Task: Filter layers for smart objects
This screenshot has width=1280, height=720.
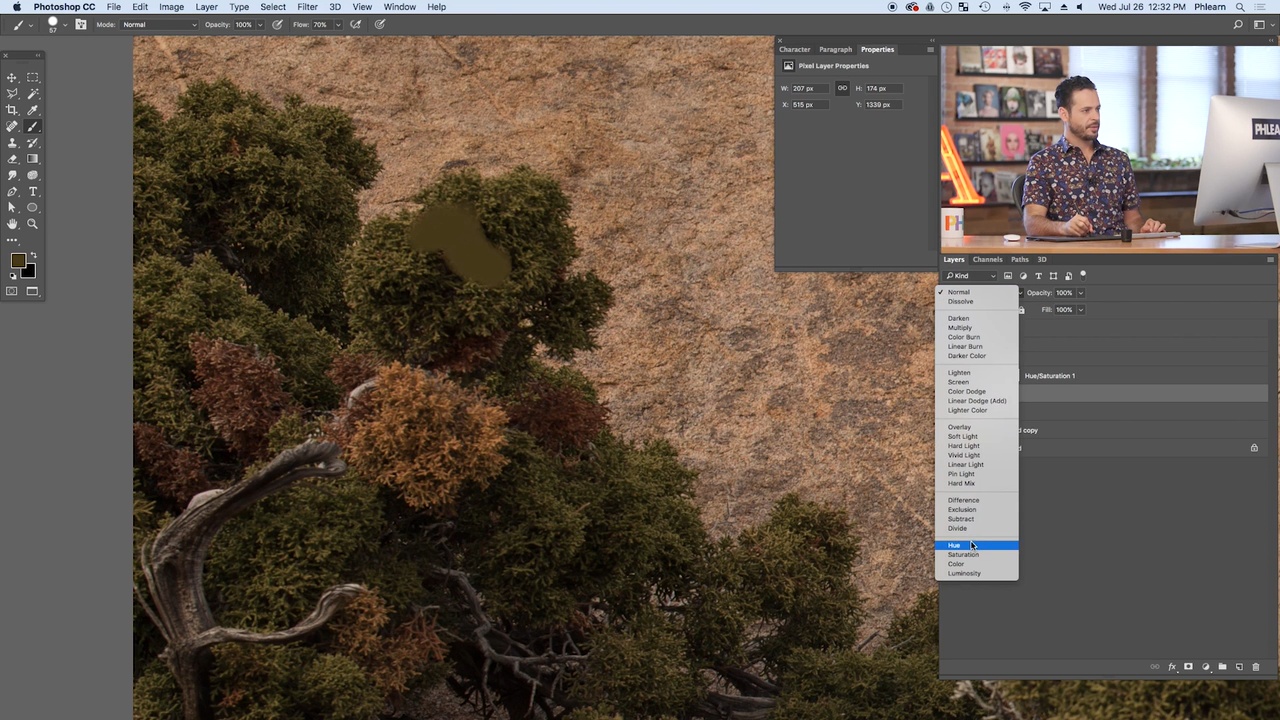Action: pos(1068,276)
